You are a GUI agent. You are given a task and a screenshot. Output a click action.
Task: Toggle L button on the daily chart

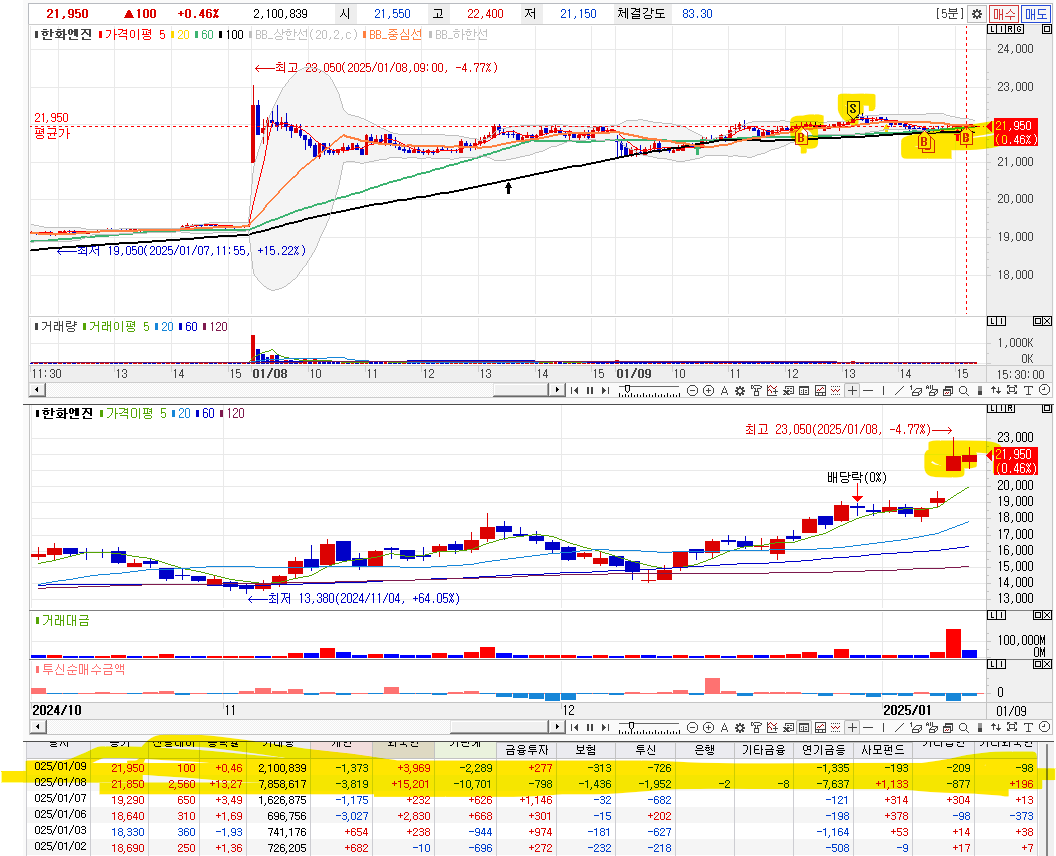pos(992,408)
